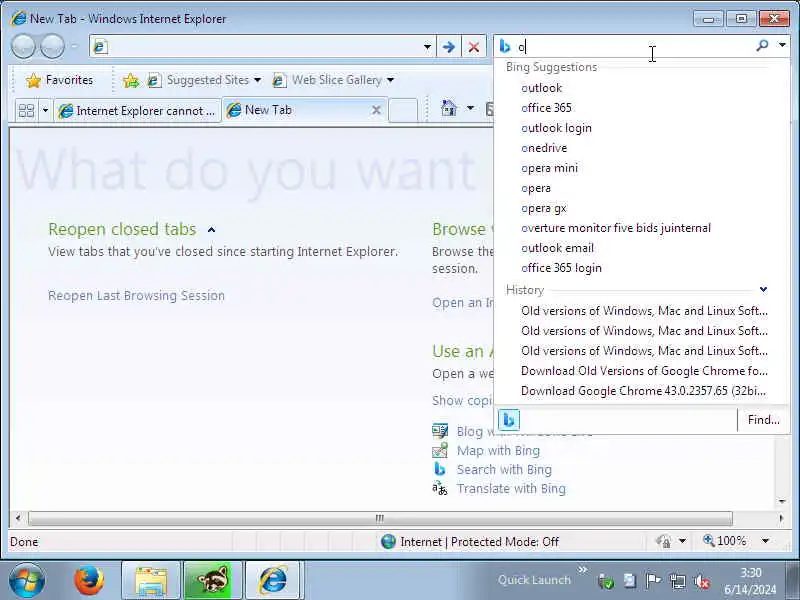The height and width of the screenshot is (600, 800).
Task: Click horizontal scrollbar left arrow
Action: click(18, 518)
